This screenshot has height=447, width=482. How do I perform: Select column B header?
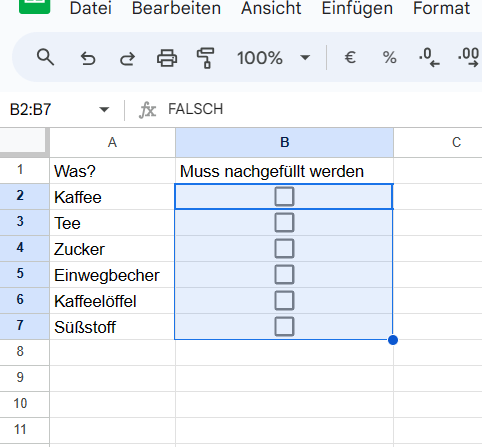[x=284, y=142]
